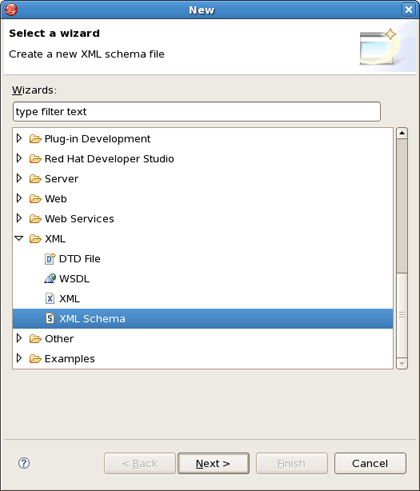Expand the Server category
Image resolution: width=420 pixels, height=491 pixels.
[x=19, y=178]
